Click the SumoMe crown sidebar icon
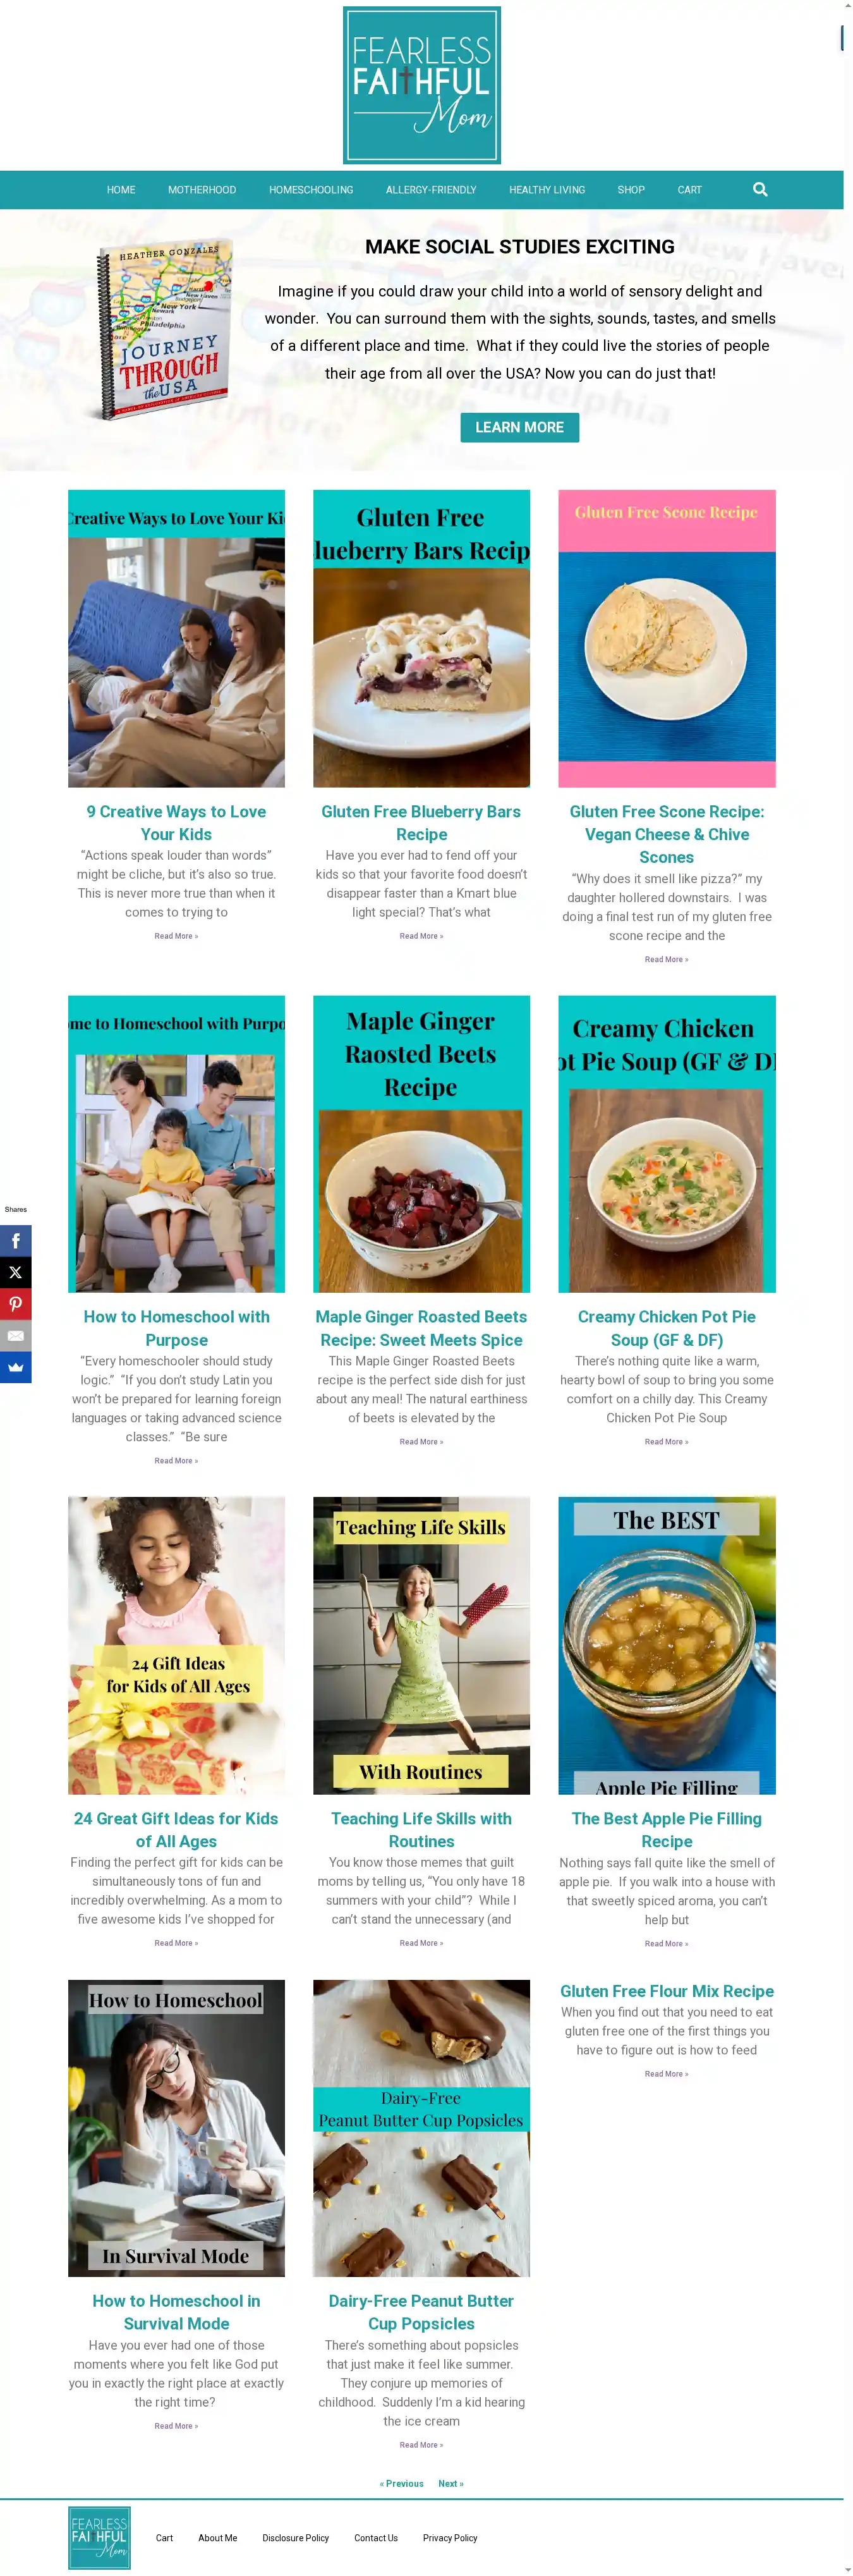 click(16, 1367)
